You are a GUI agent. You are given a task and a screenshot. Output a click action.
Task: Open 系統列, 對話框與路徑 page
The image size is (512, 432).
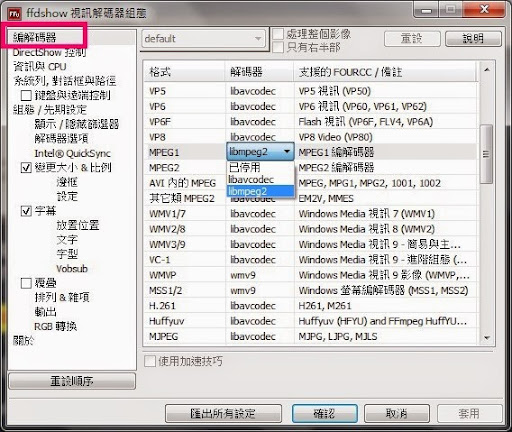point(65,81)
